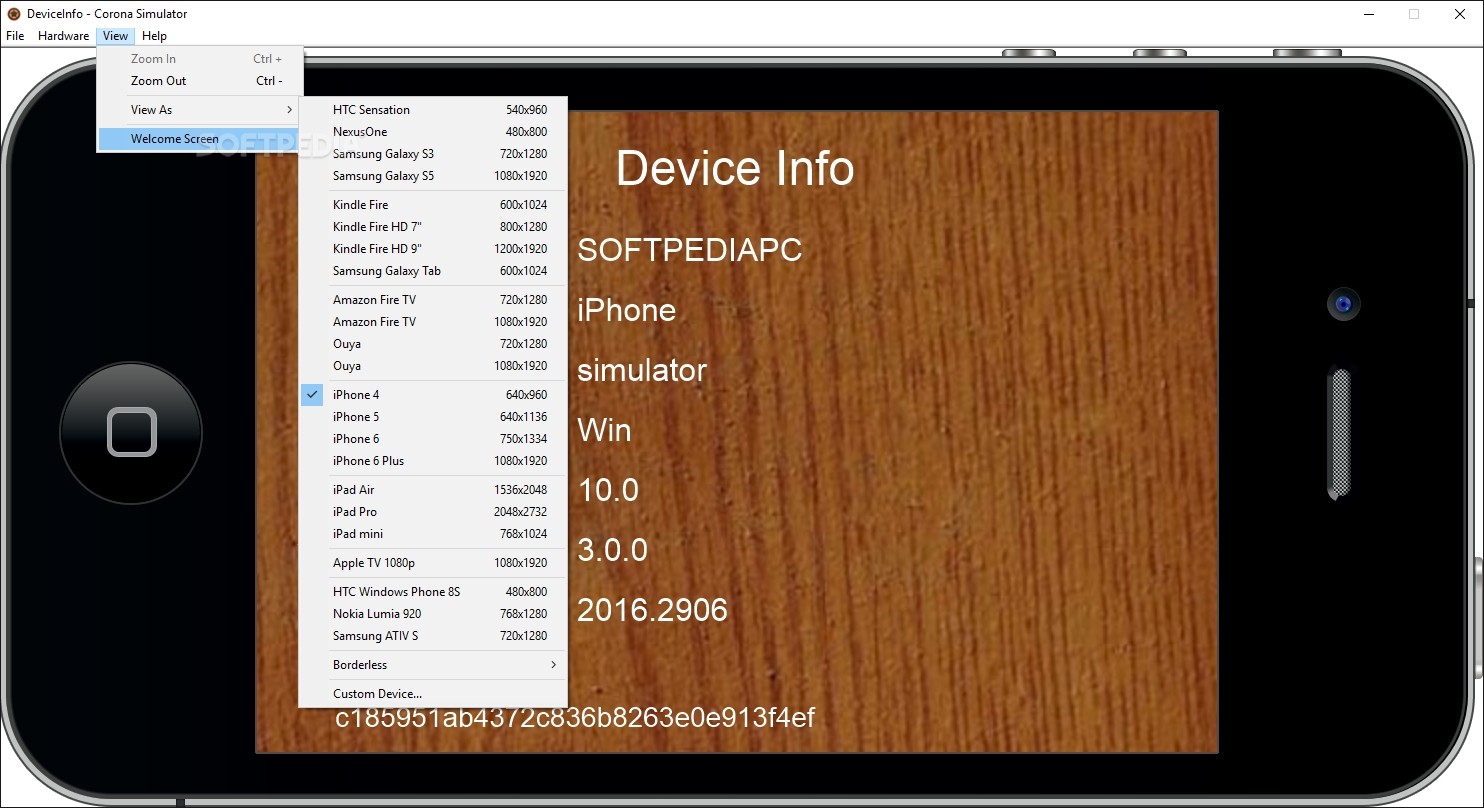Tap the iPhone home button on the device skin
This screenshot has height=808, width=1484.
point(131,433)
